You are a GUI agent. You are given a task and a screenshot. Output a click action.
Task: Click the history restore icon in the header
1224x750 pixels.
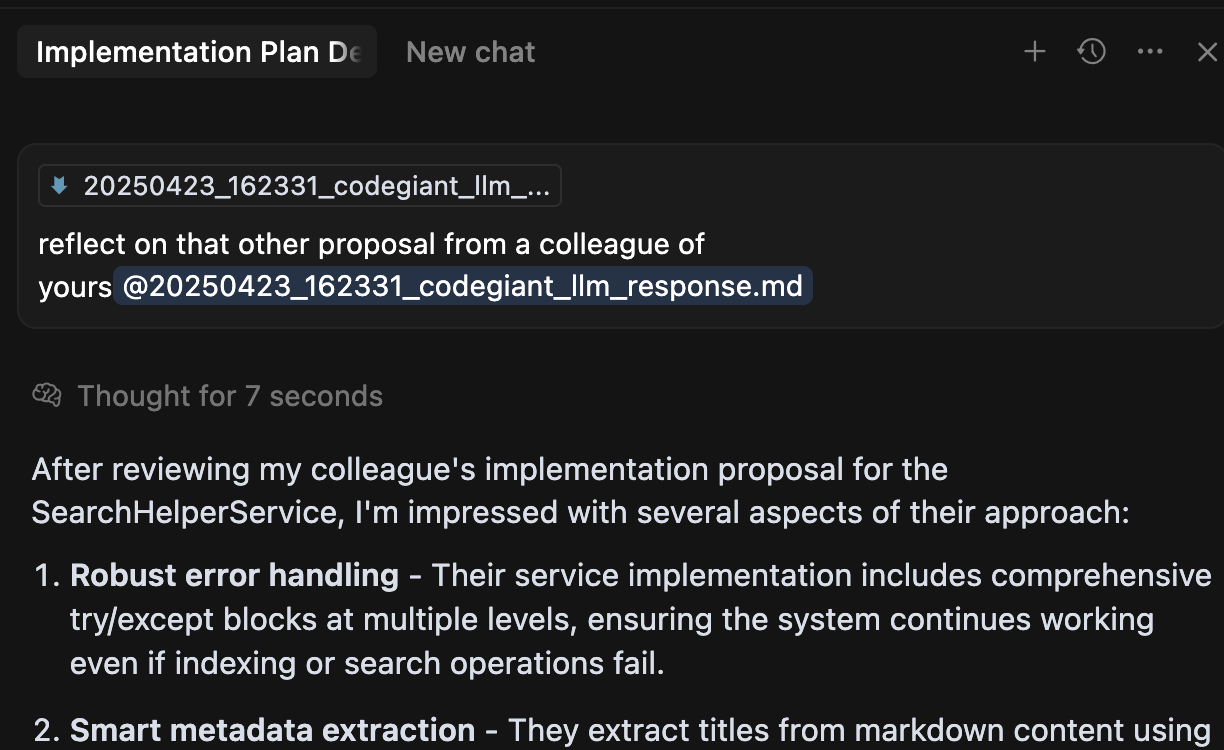tap(1092, 51)
